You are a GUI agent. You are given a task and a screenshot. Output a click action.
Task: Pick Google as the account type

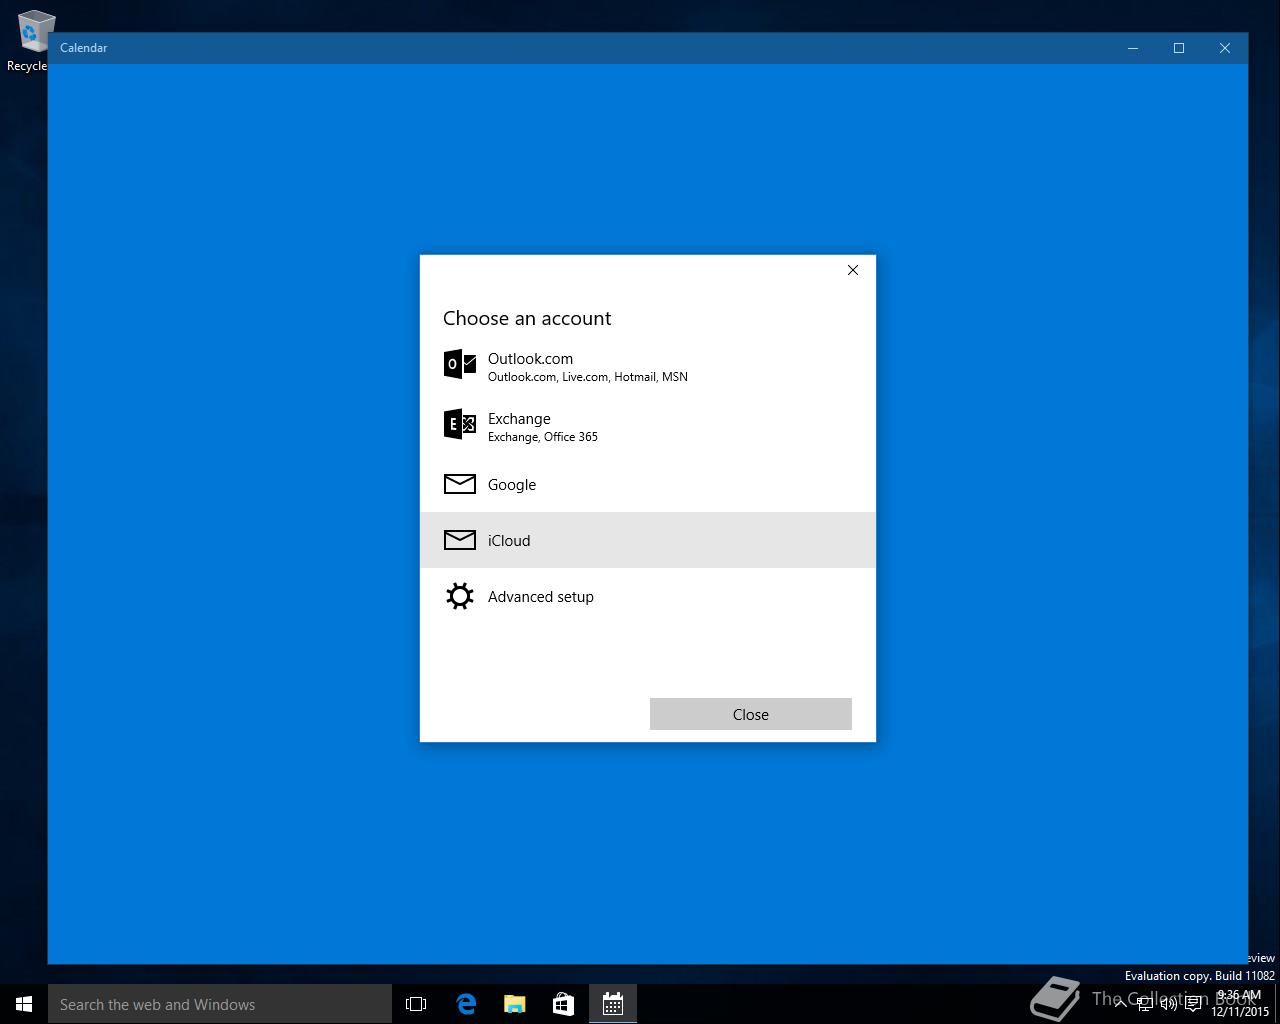[647, 484]
